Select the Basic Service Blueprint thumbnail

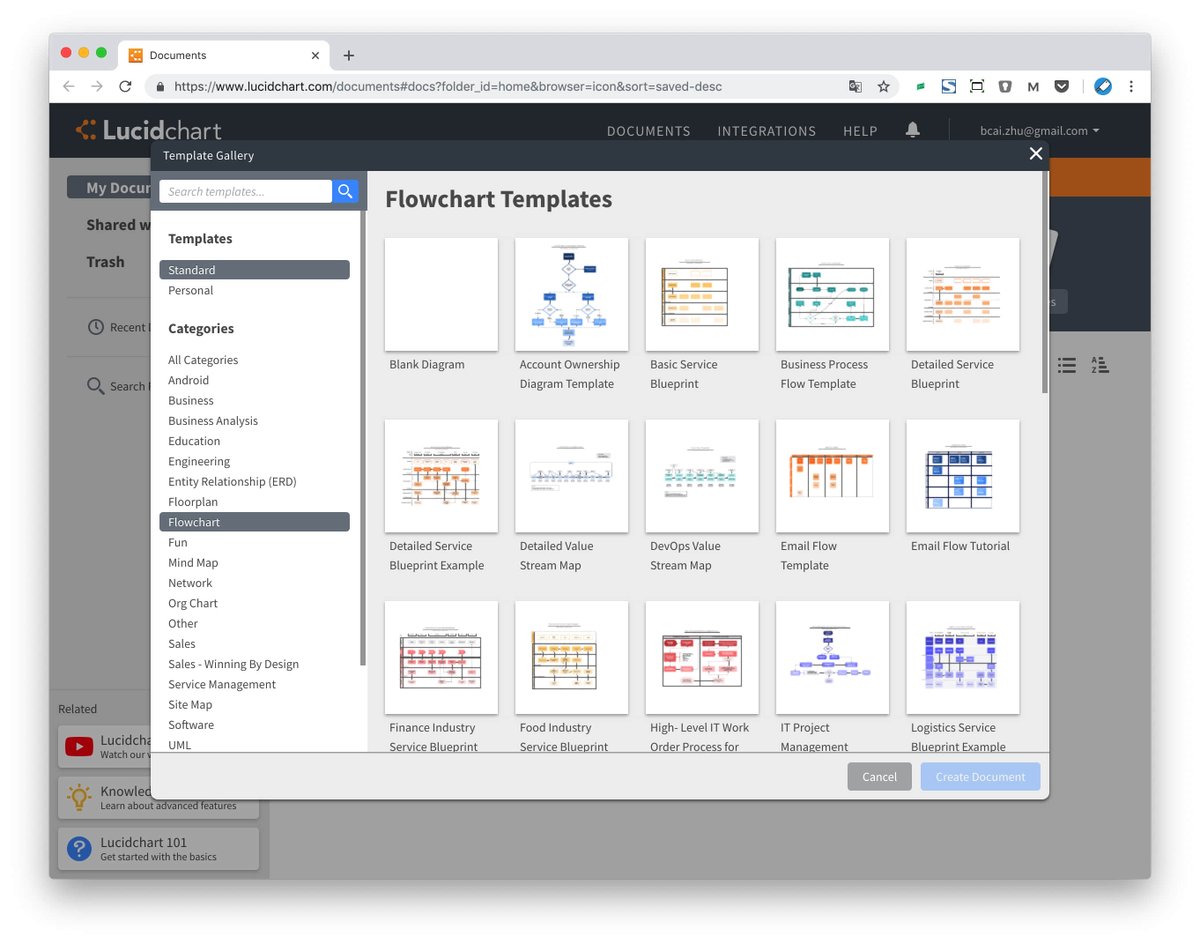702,294
